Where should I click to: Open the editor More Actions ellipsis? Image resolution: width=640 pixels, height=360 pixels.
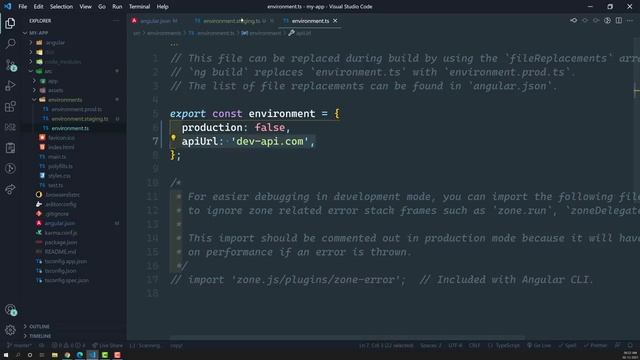click(630, 20)
